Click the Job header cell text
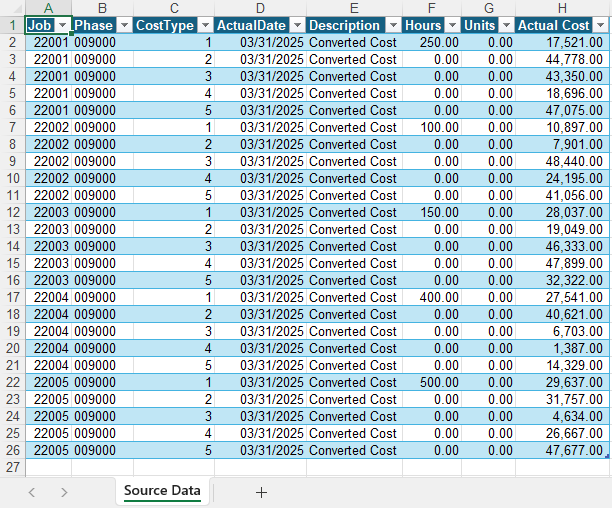This screenshot has width=612, height=508. click(39, 25)
